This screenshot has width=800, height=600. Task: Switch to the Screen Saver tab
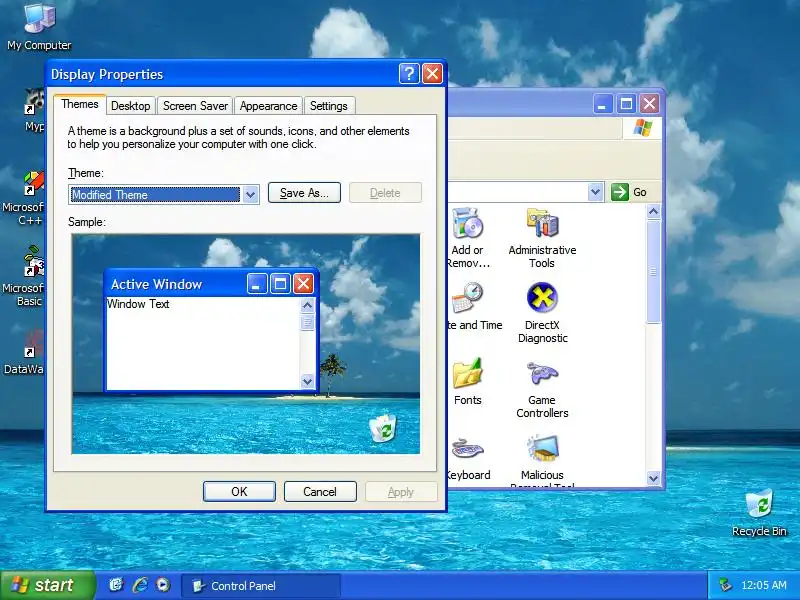(x=195, y=106)
